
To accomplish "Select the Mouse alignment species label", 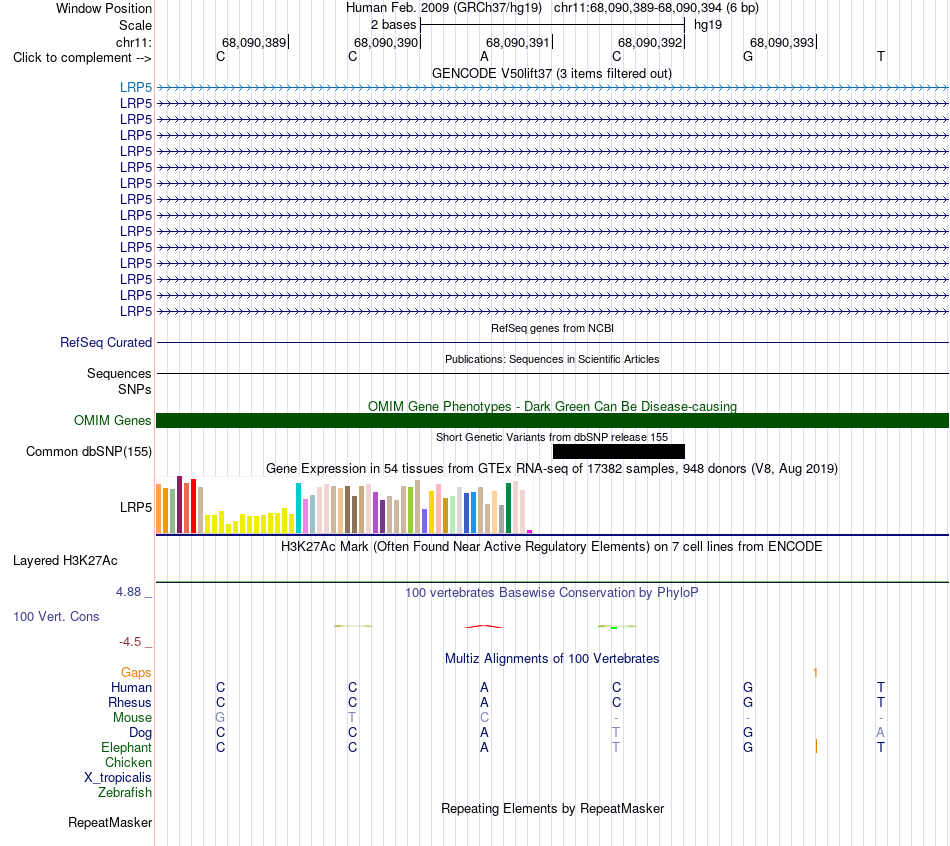I will (x=132, y=718).
